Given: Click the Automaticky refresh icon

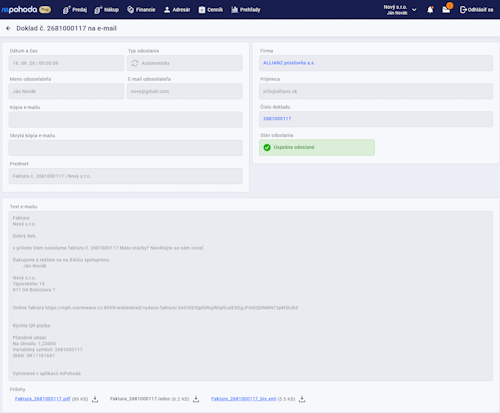Looking at the screenshot, I should [135, 63].
